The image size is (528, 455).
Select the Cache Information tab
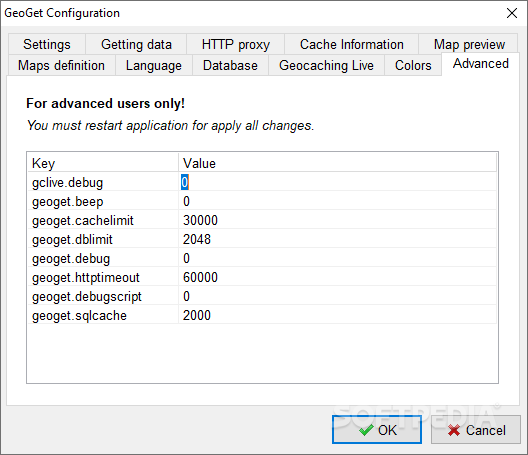(352, 44)
